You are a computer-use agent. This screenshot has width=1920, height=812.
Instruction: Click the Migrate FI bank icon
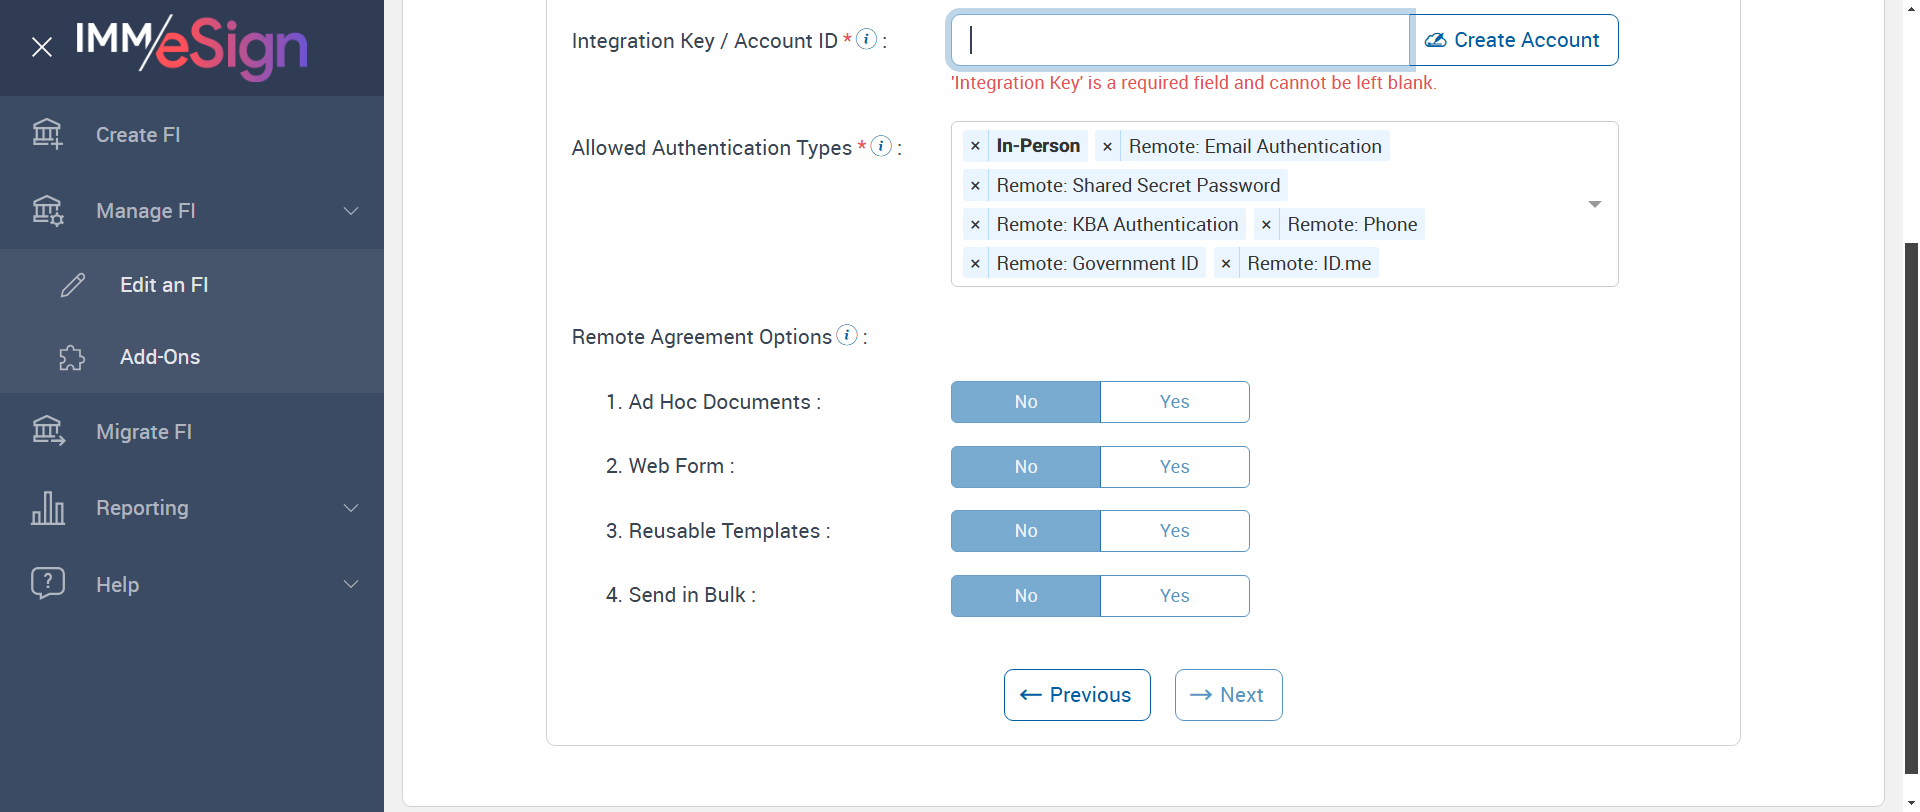coord(48,431)
